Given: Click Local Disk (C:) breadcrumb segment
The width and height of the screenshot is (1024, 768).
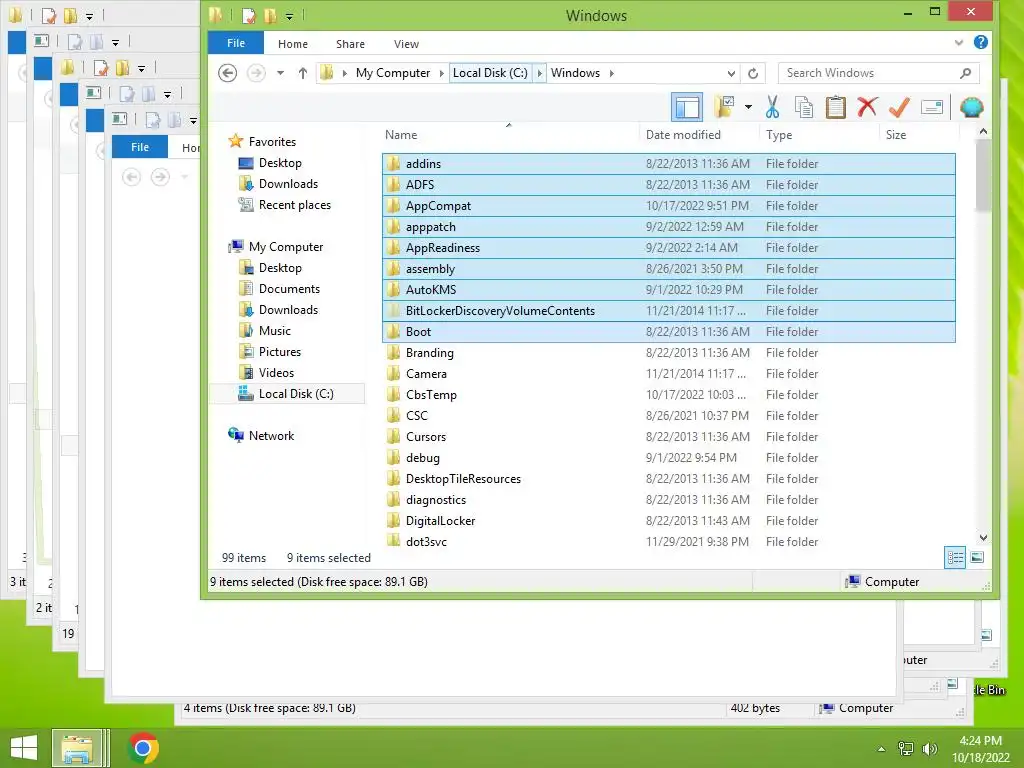Looking at the screenshot, I should pos(490,72).
